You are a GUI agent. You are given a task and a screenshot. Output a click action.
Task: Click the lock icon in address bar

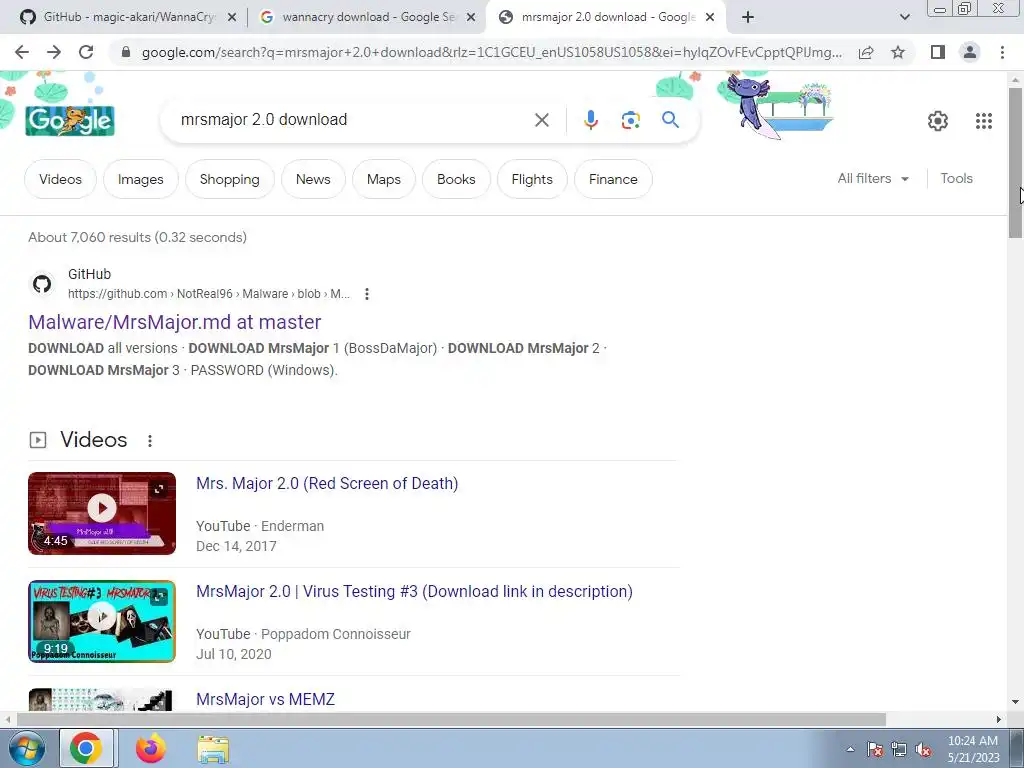click(126, 52)
